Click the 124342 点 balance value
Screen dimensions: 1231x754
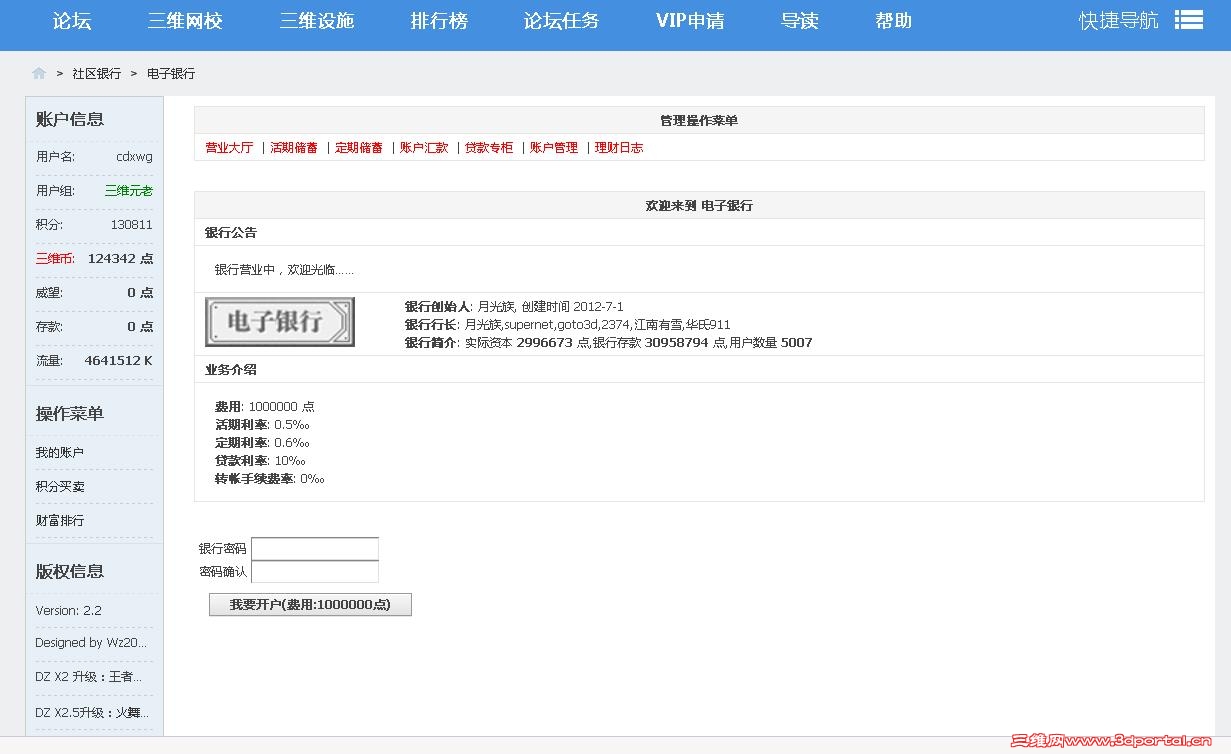click(121, 259)
